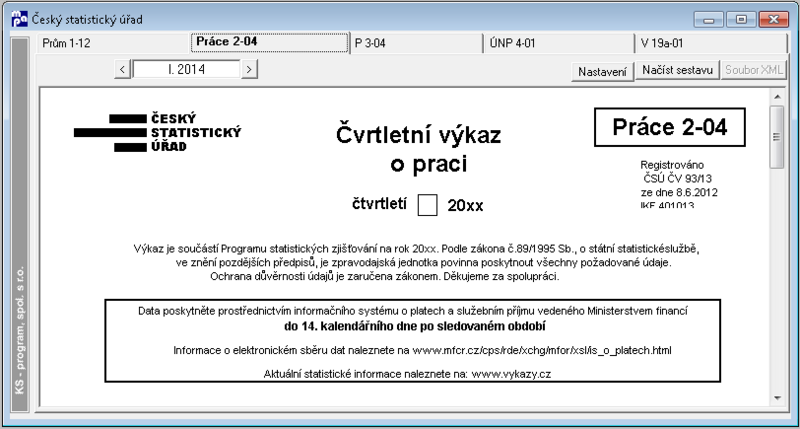Switch to the V 19a-01 tab
Image resolution: width=800 pixels, height=429 pixels.
pos(711,43)
